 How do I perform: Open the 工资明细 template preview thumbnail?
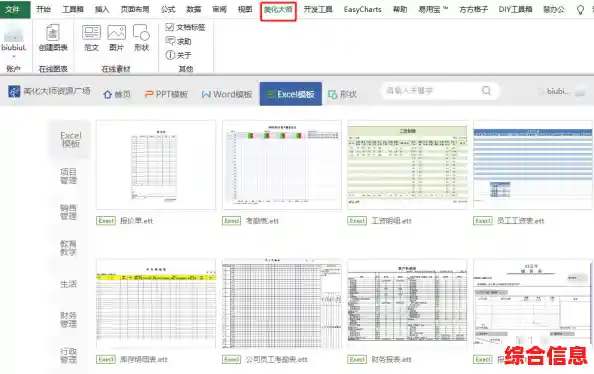pos(407,165)
